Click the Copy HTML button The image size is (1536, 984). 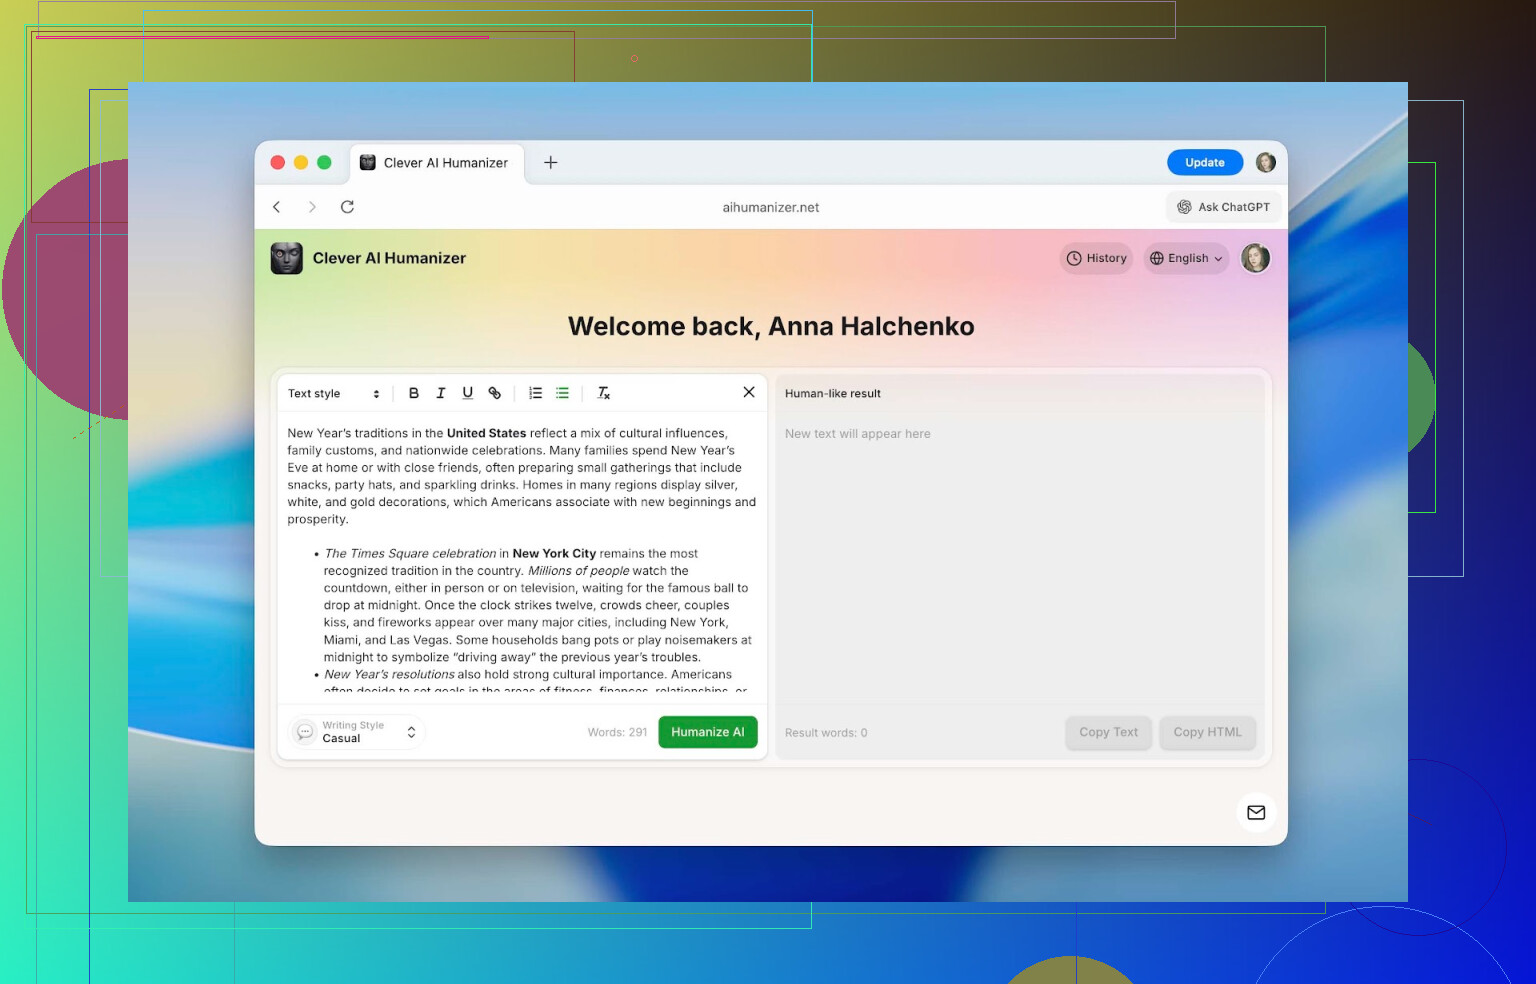click(1207, 732)
